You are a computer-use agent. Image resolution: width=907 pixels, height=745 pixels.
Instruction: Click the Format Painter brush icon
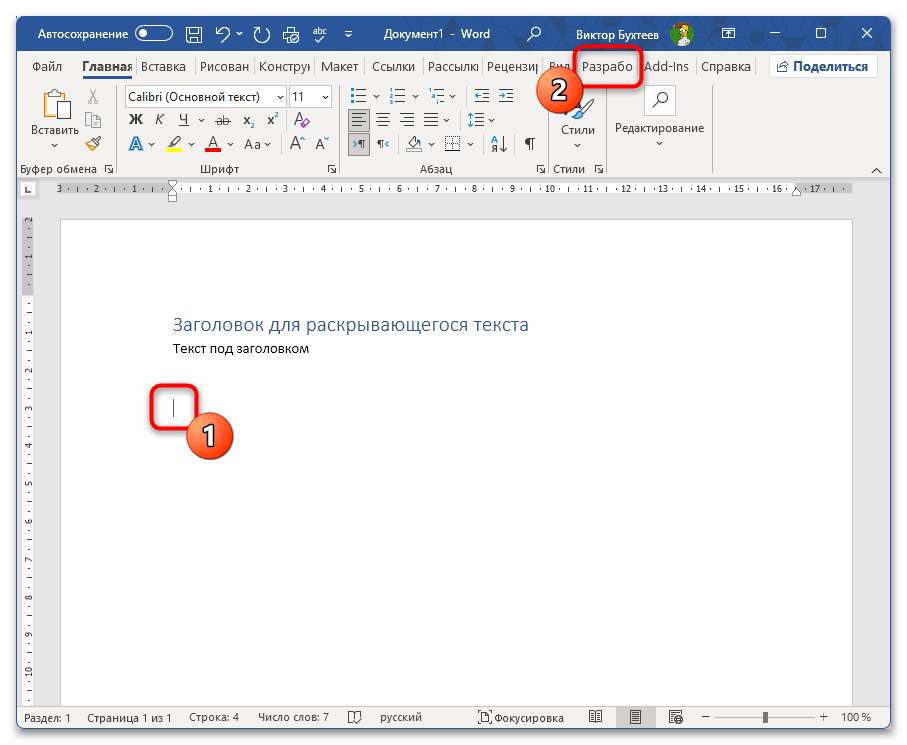pos(93,144)
